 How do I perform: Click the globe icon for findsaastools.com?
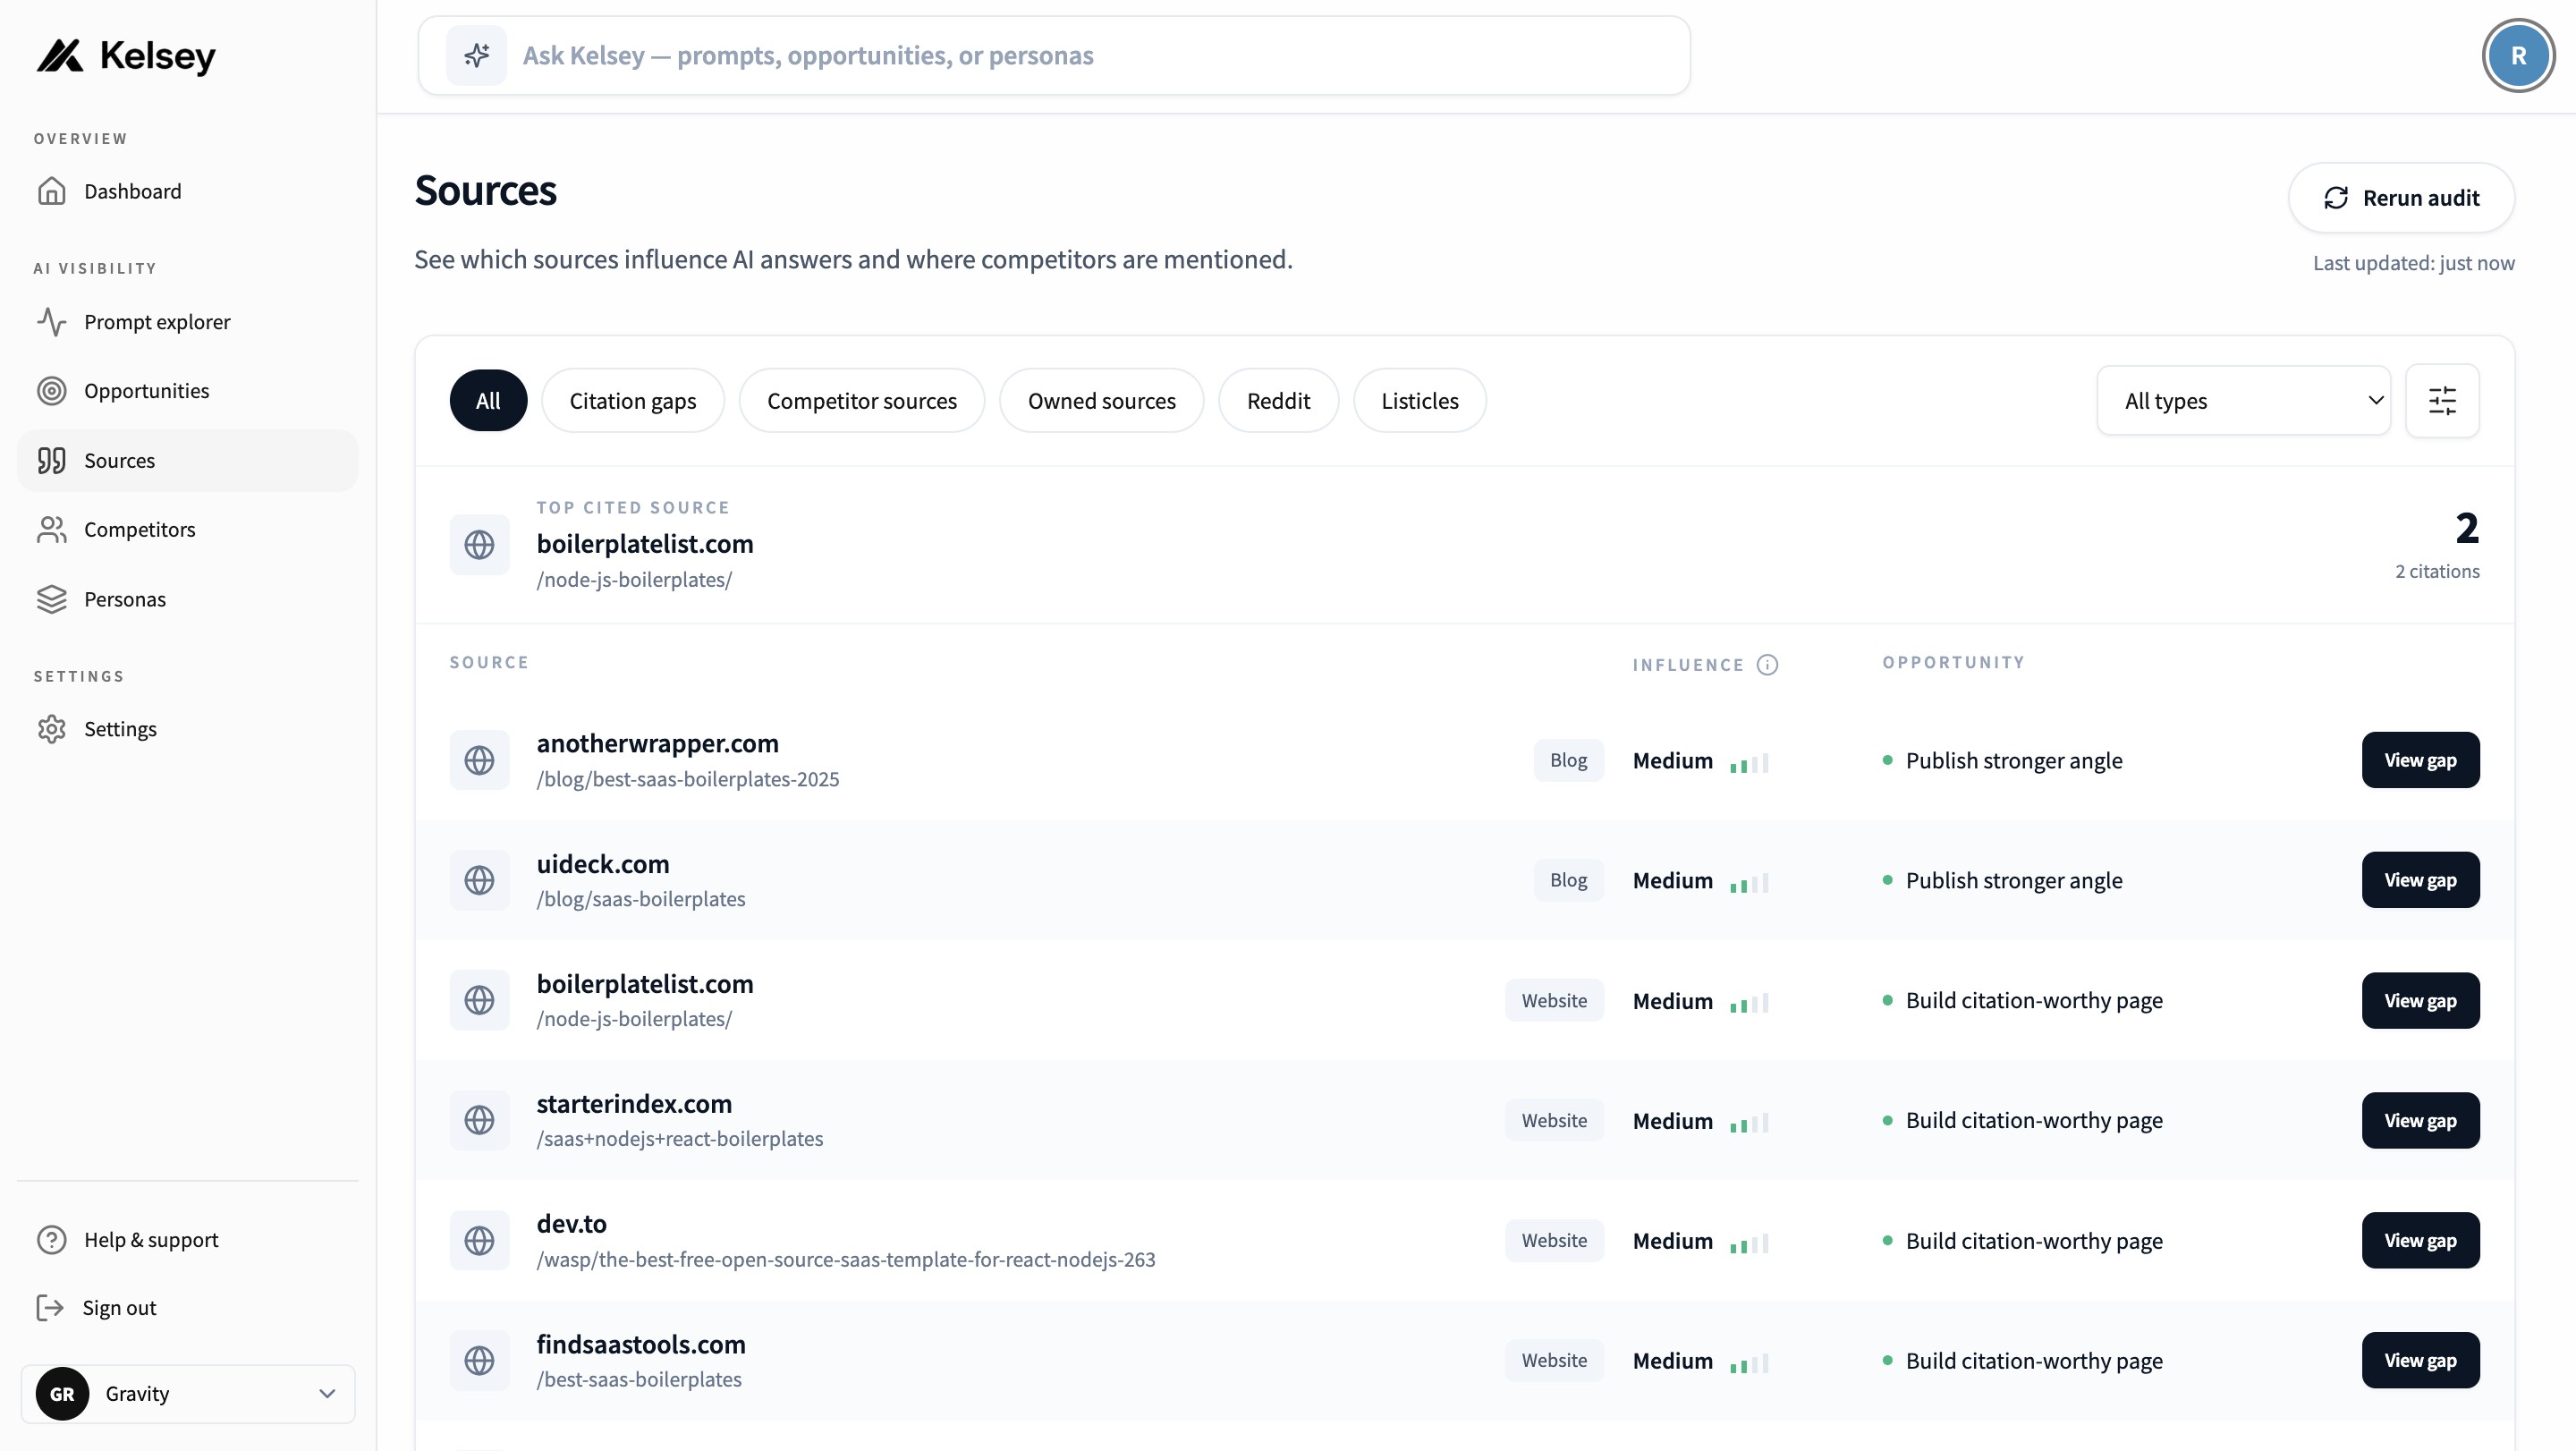479,1360
